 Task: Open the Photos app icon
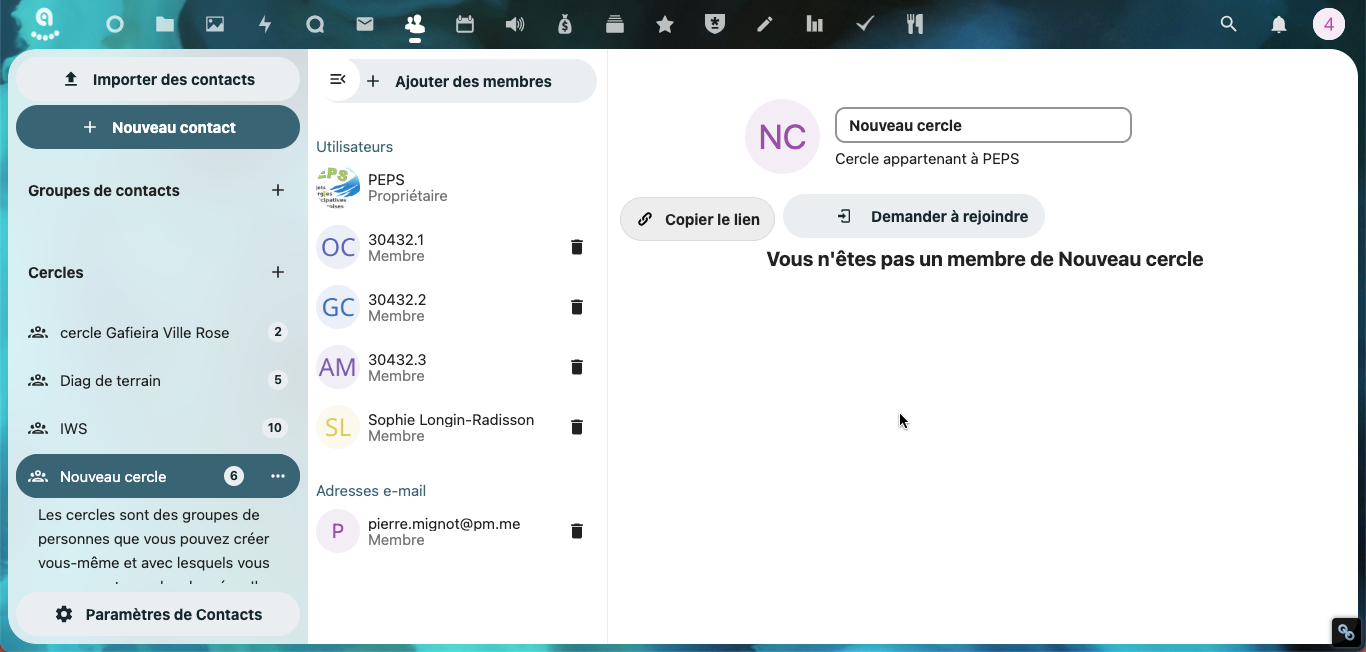click(x=215, y=25)
